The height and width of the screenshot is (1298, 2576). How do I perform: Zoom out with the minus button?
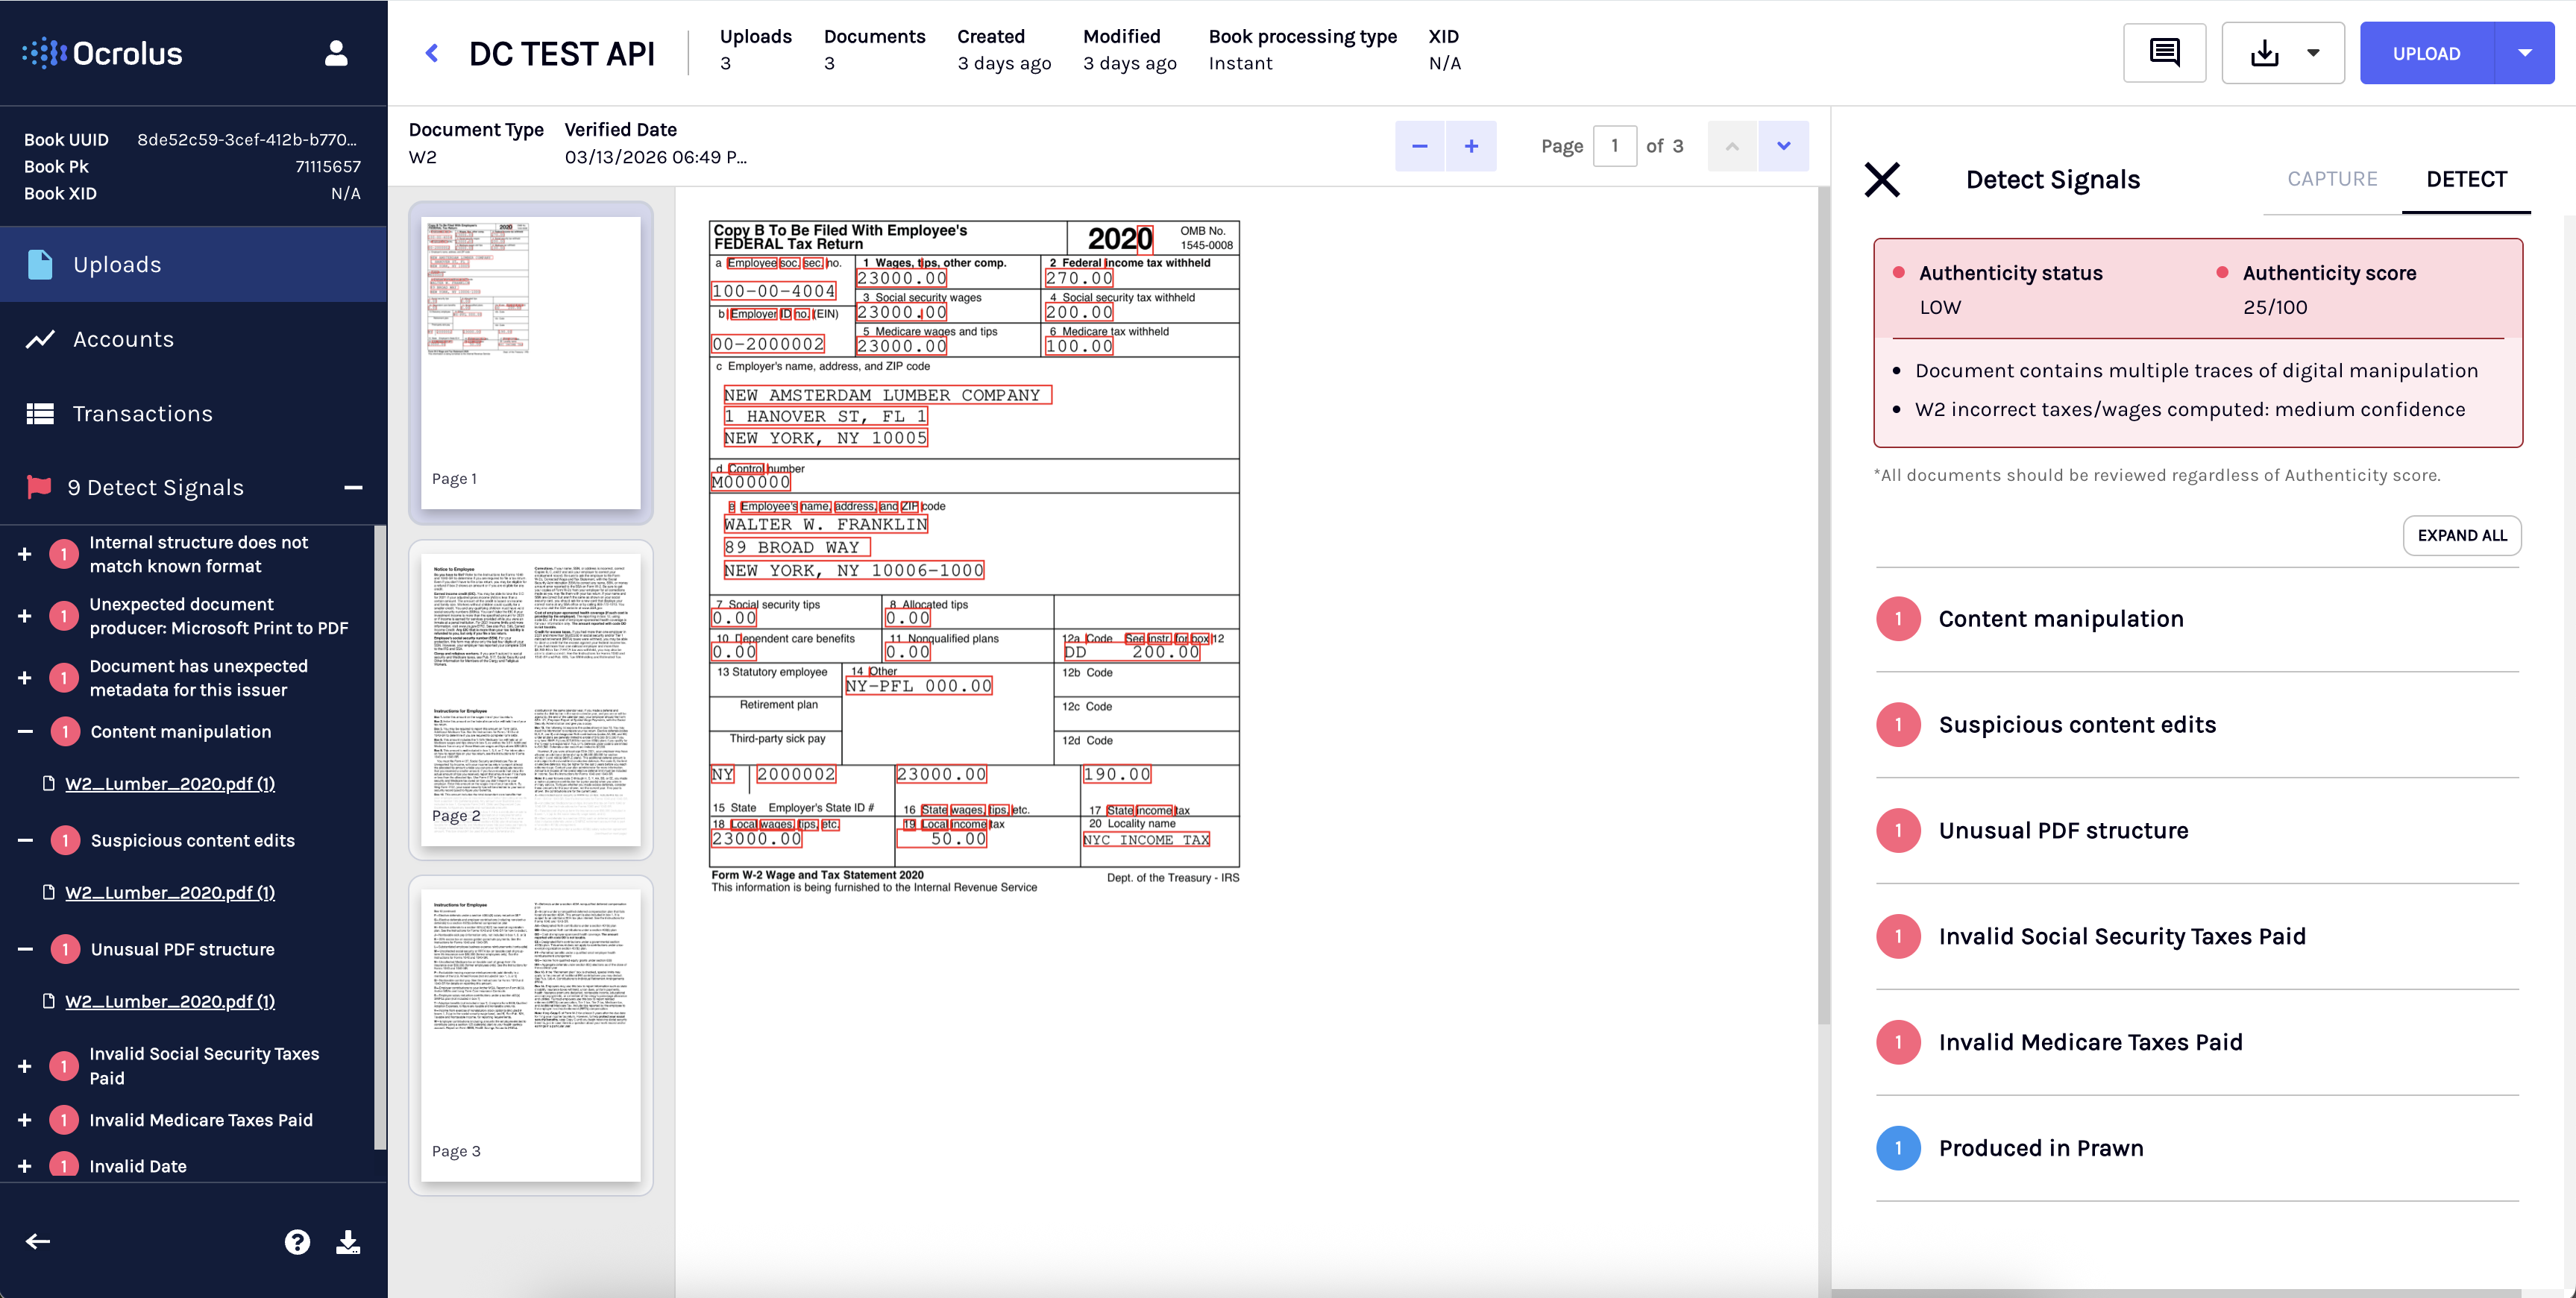pos(1419,146)
